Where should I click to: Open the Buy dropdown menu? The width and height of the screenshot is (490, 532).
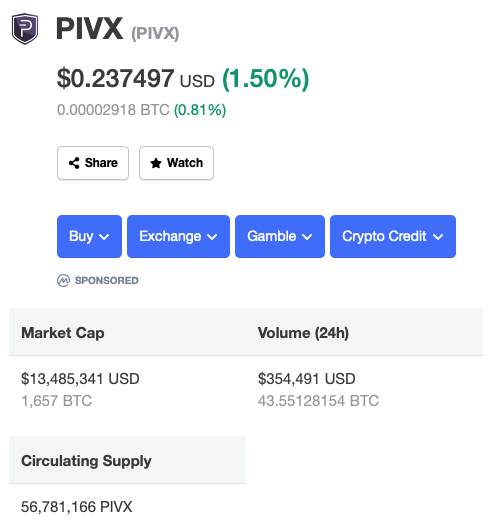(89, 236)
